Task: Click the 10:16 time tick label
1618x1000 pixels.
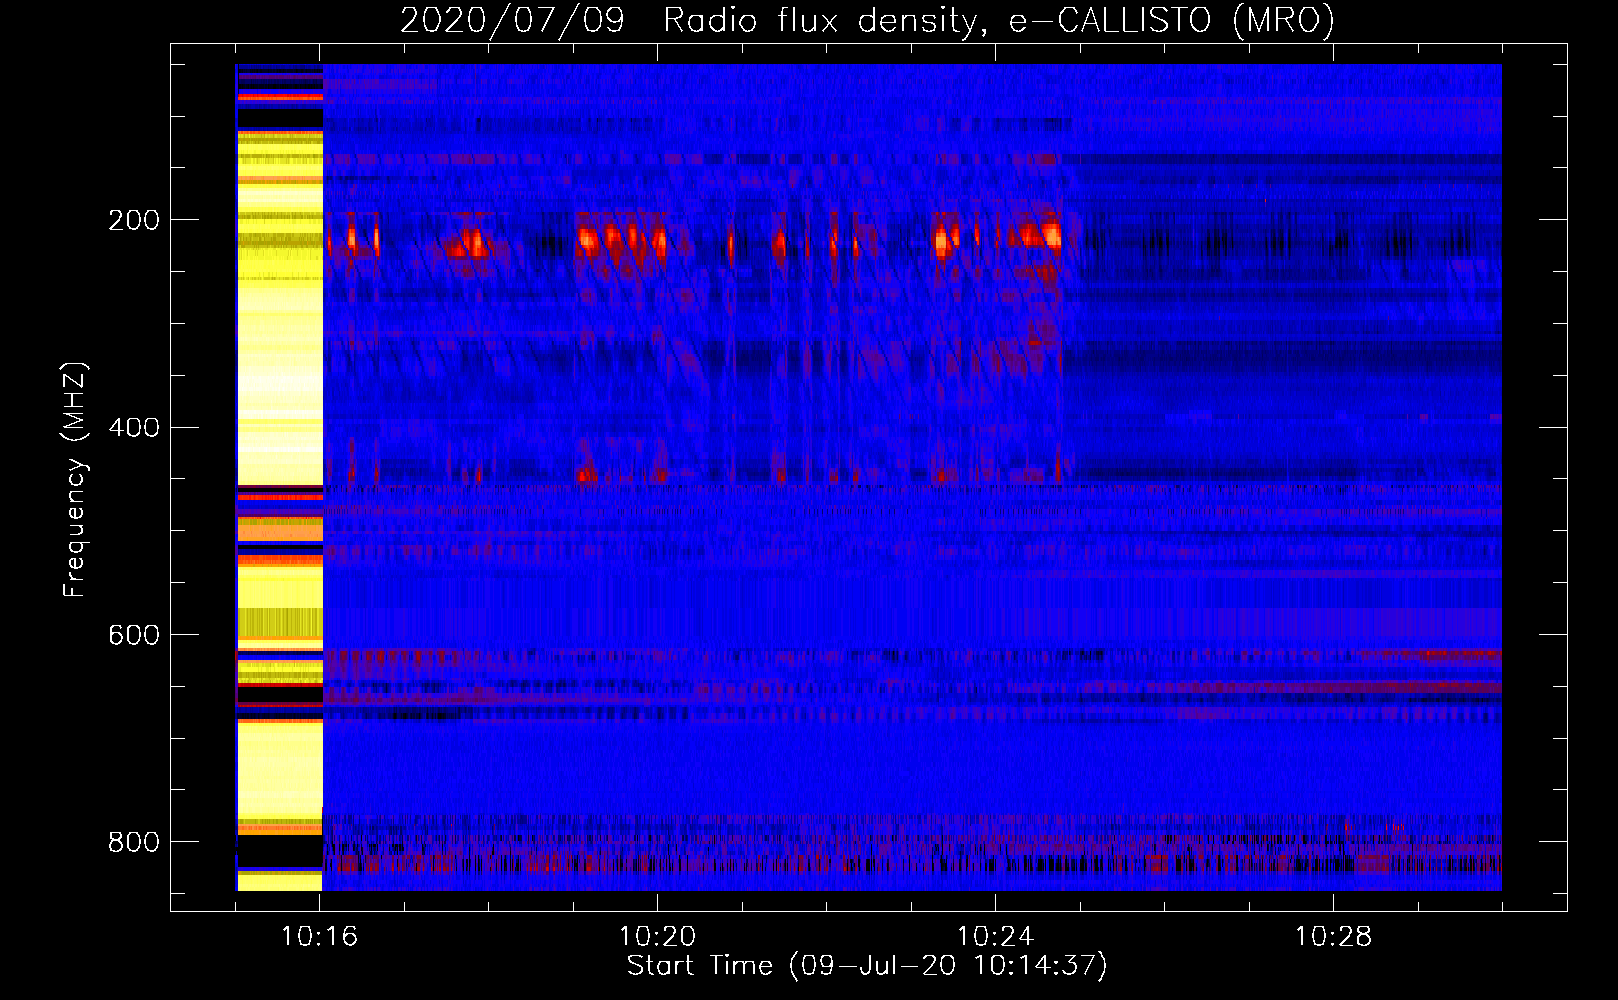Action: pyautogui.click(x=320, y=937)
